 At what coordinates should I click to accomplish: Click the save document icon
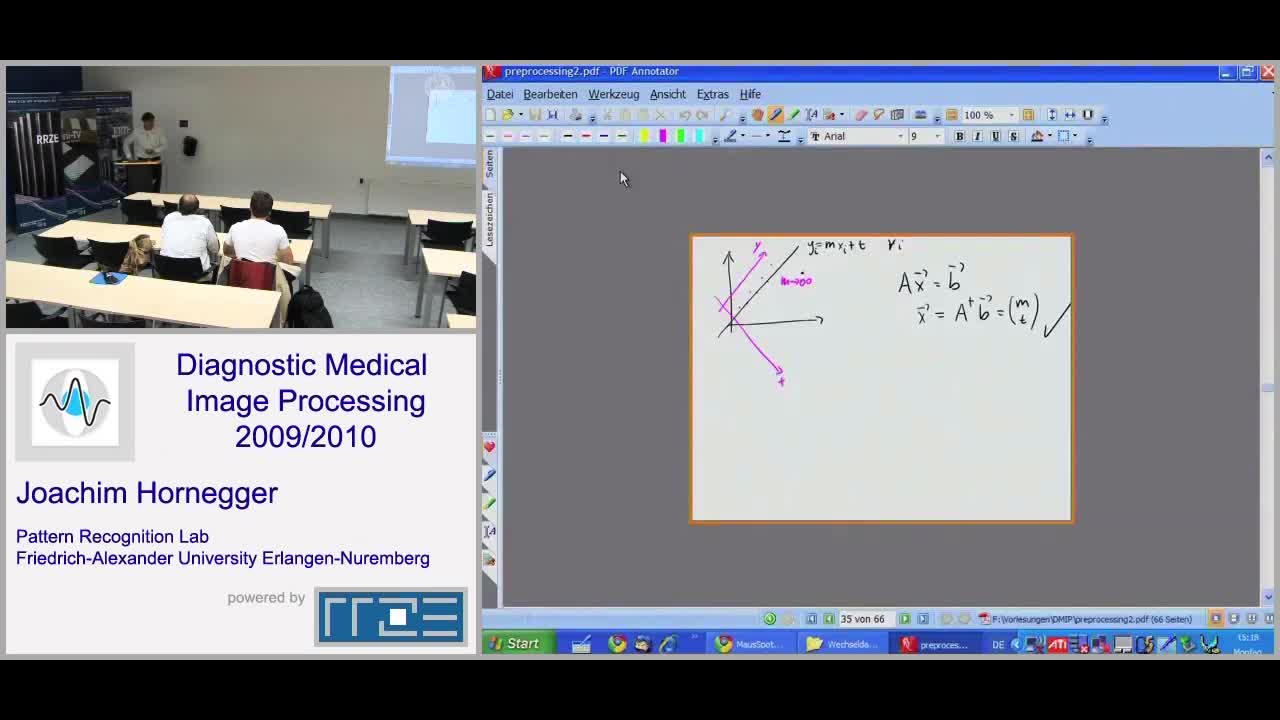(535, 115)
